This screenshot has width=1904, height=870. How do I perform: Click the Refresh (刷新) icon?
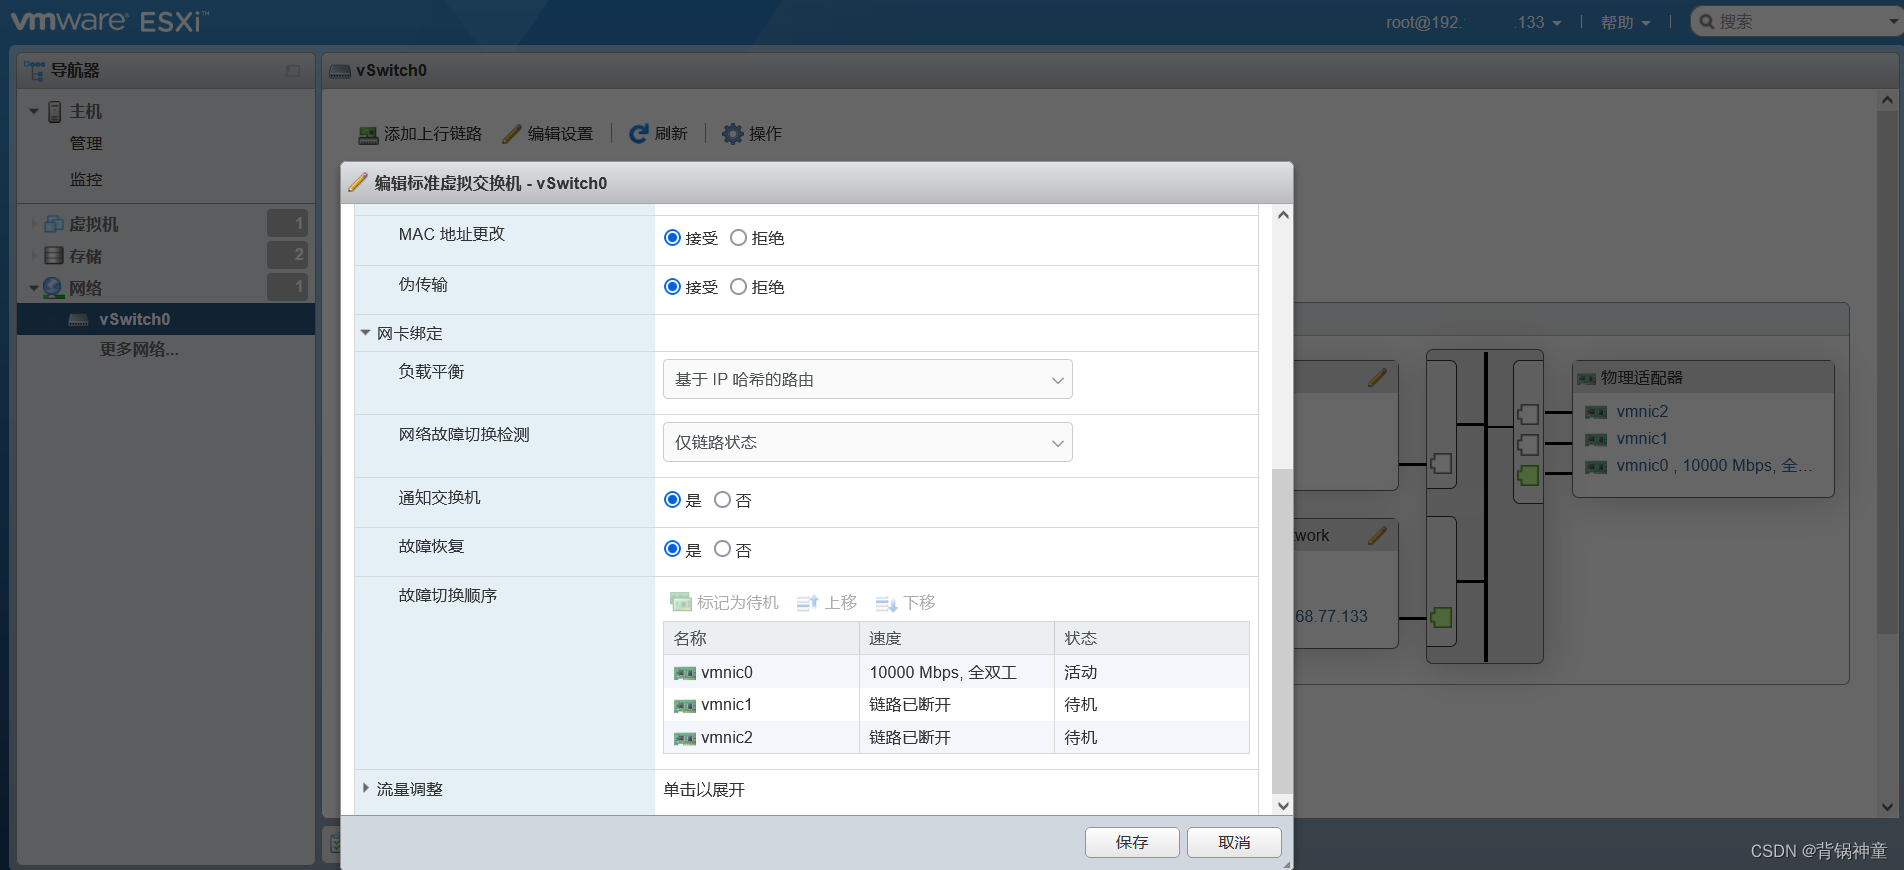pos(638,134)
